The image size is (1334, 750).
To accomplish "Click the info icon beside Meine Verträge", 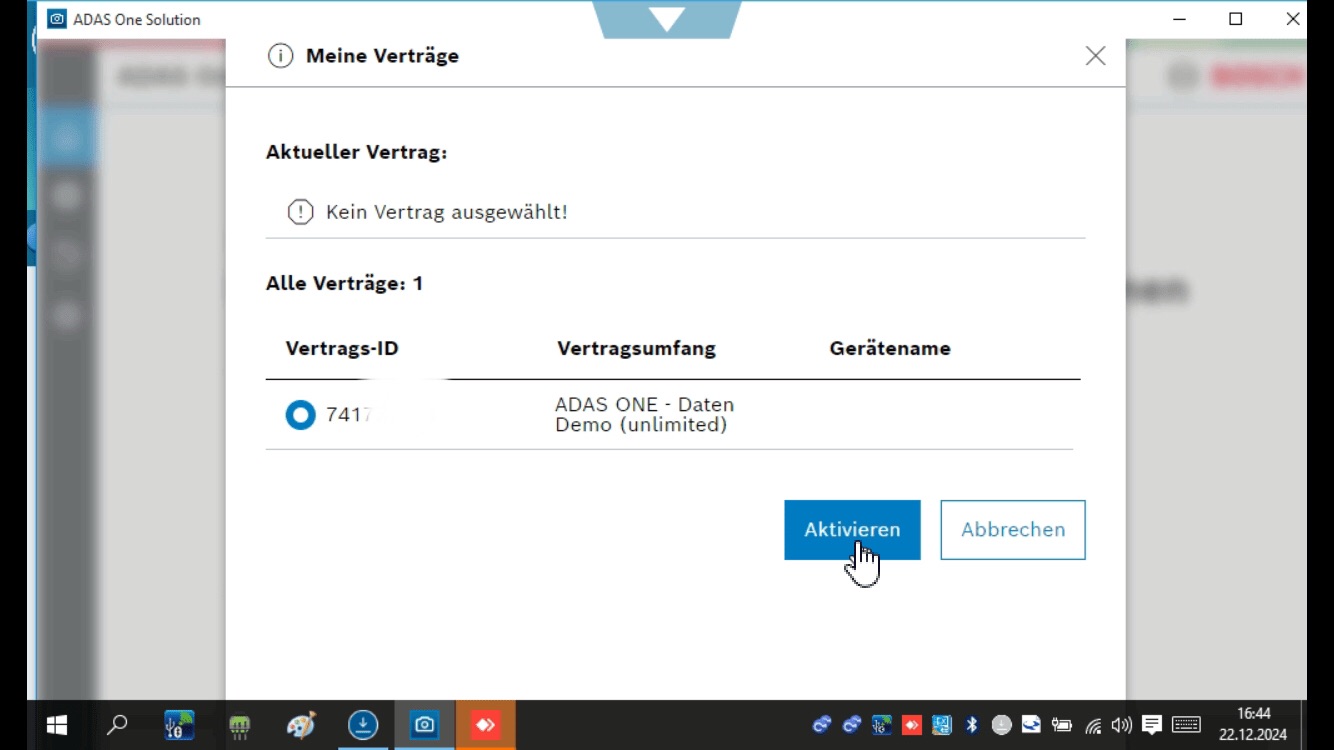I will 280,56.
